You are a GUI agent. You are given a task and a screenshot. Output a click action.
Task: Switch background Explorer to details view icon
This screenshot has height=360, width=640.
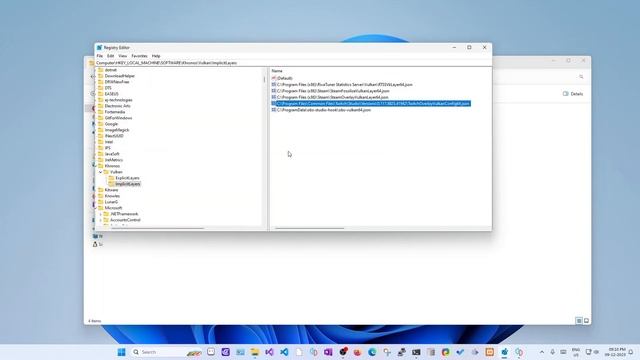point(579,321)
